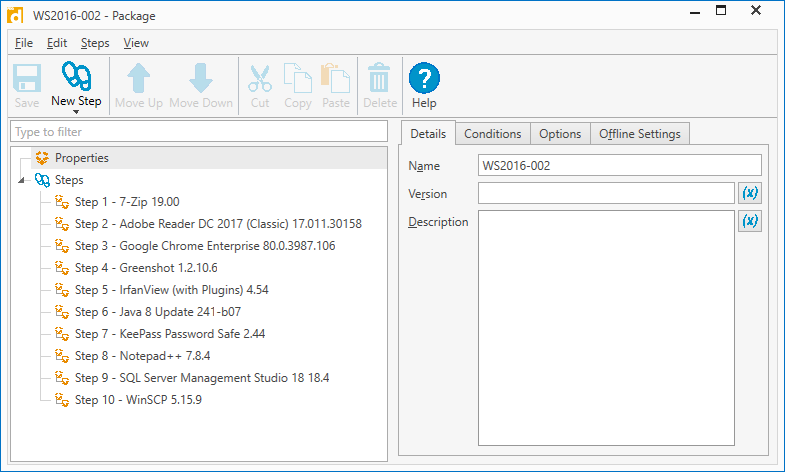
Task: Select Step 7 - KeePass Password Safe
Action: [170, 334]
